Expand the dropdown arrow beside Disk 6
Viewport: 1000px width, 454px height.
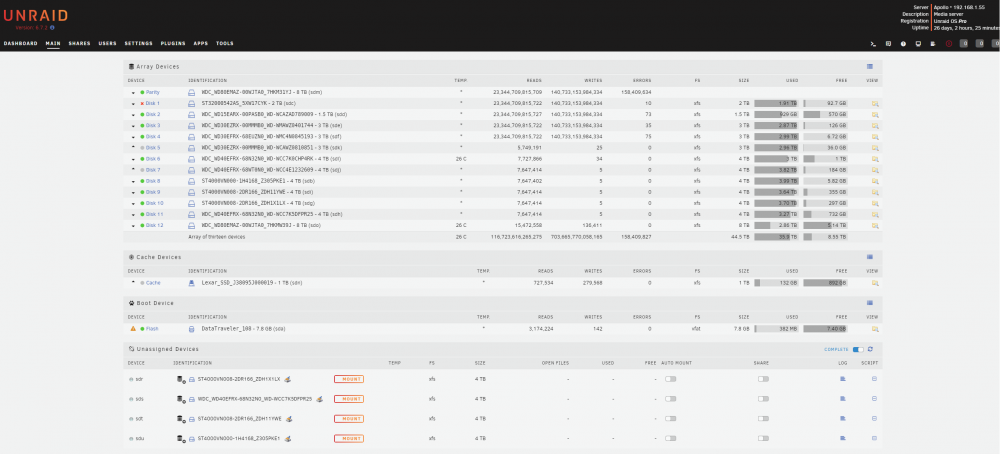(x=133, y=159)
